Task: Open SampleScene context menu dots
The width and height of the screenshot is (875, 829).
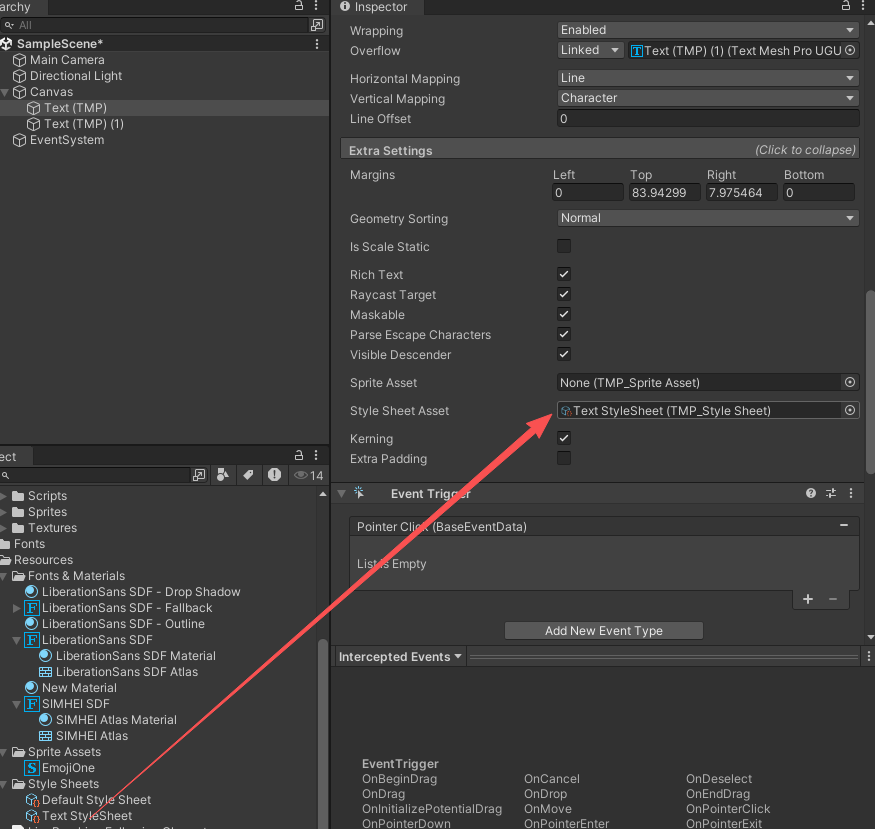Action: [x=316, y=44]
